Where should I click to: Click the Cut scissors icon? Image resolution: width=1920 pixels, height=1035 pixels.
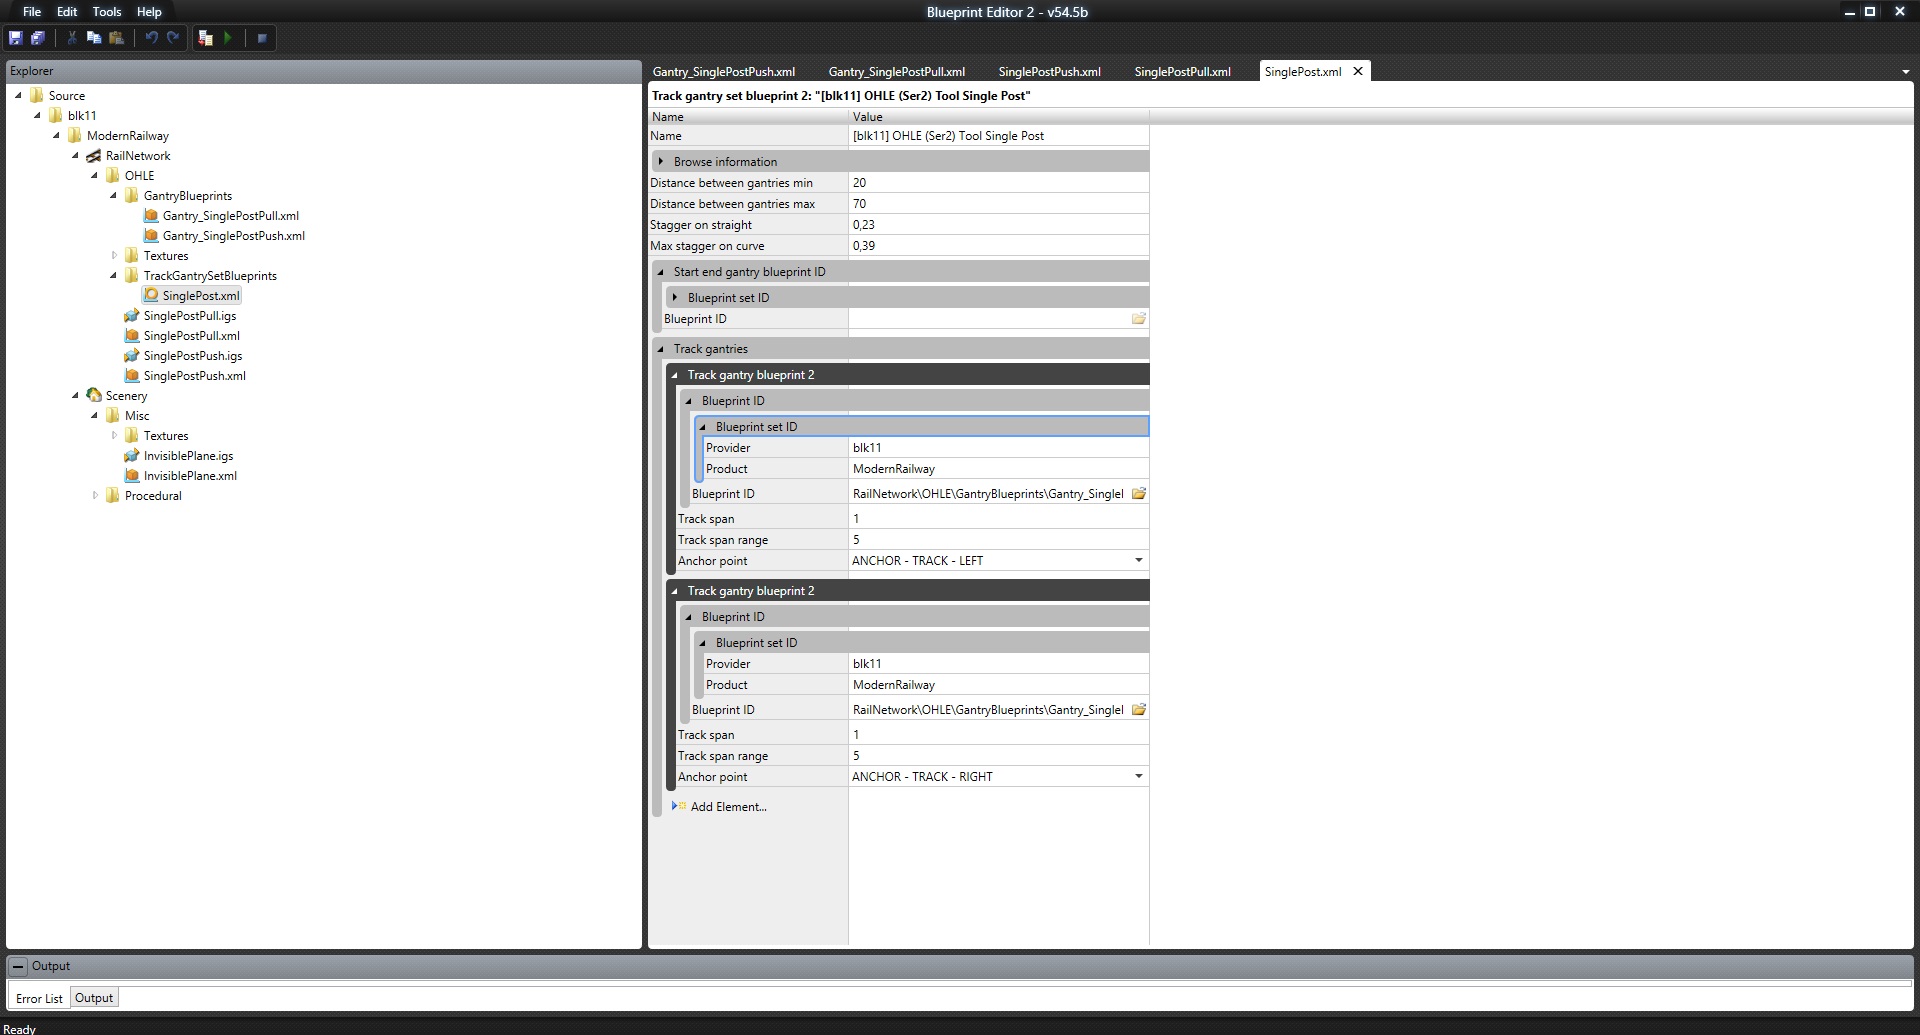point(72,38)
